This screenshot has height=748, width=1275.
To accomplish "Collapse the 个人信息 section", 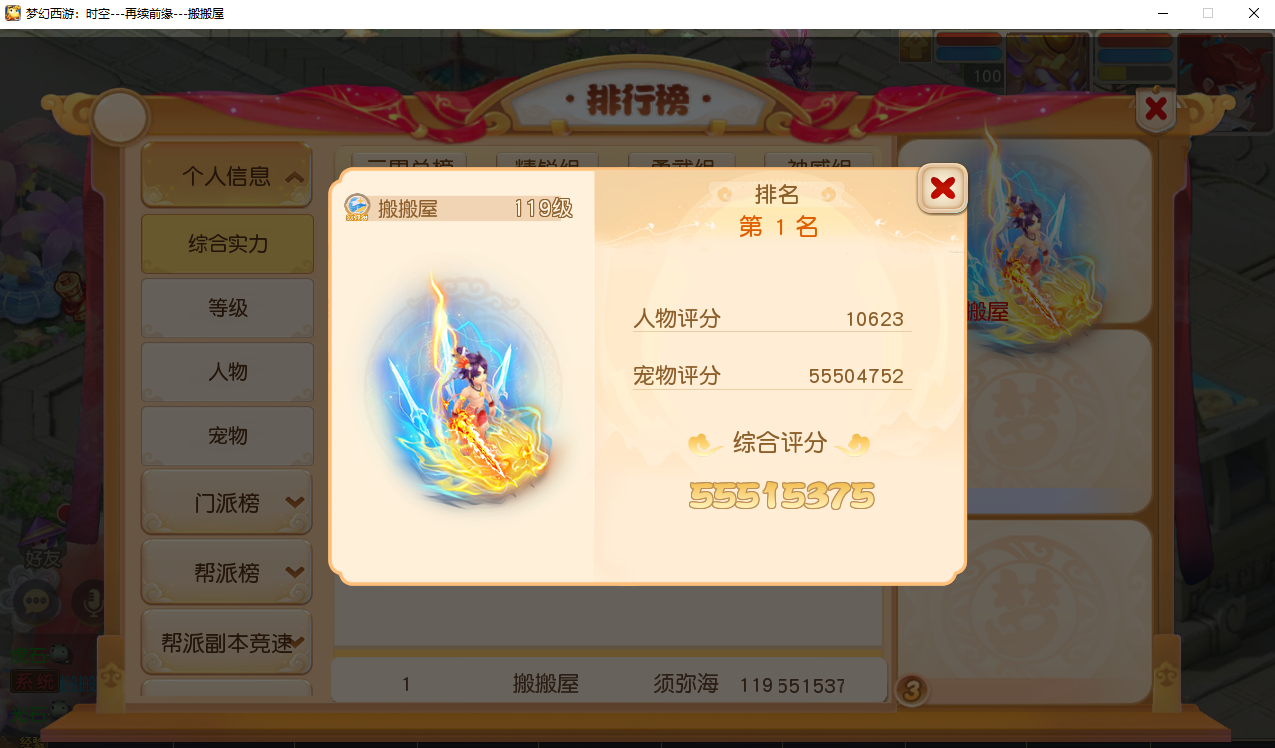I will tap(227, 177).
